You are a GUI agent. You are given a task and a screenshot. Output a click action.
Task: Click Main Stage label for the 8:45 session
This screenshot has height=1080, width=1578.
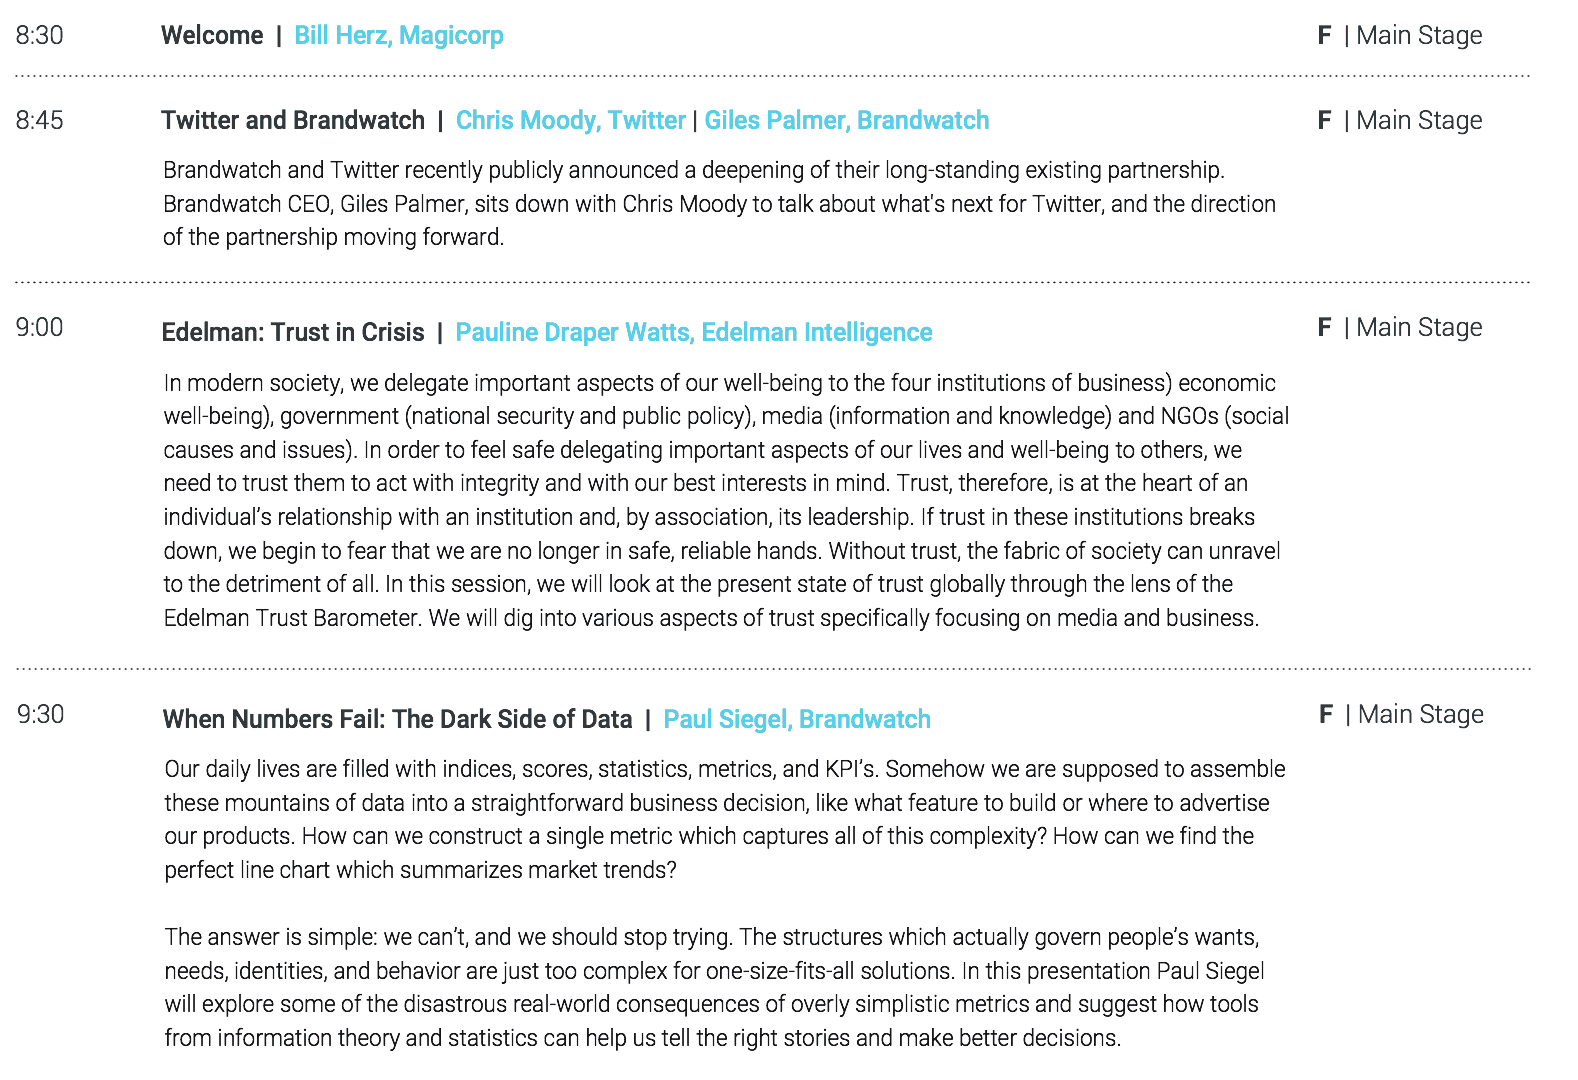[1418, 121]
